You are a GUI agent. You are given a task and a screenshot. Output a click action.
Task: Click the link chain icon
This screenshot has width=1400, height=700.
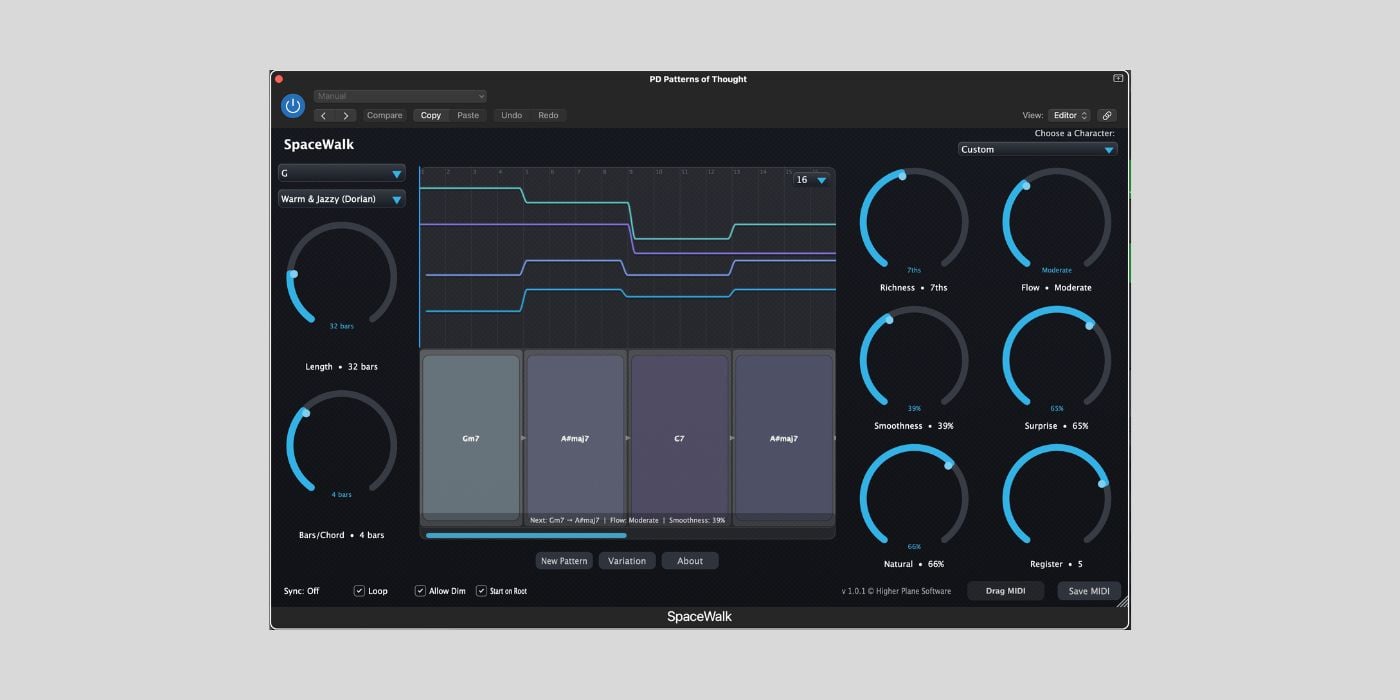coord(1106,116)
